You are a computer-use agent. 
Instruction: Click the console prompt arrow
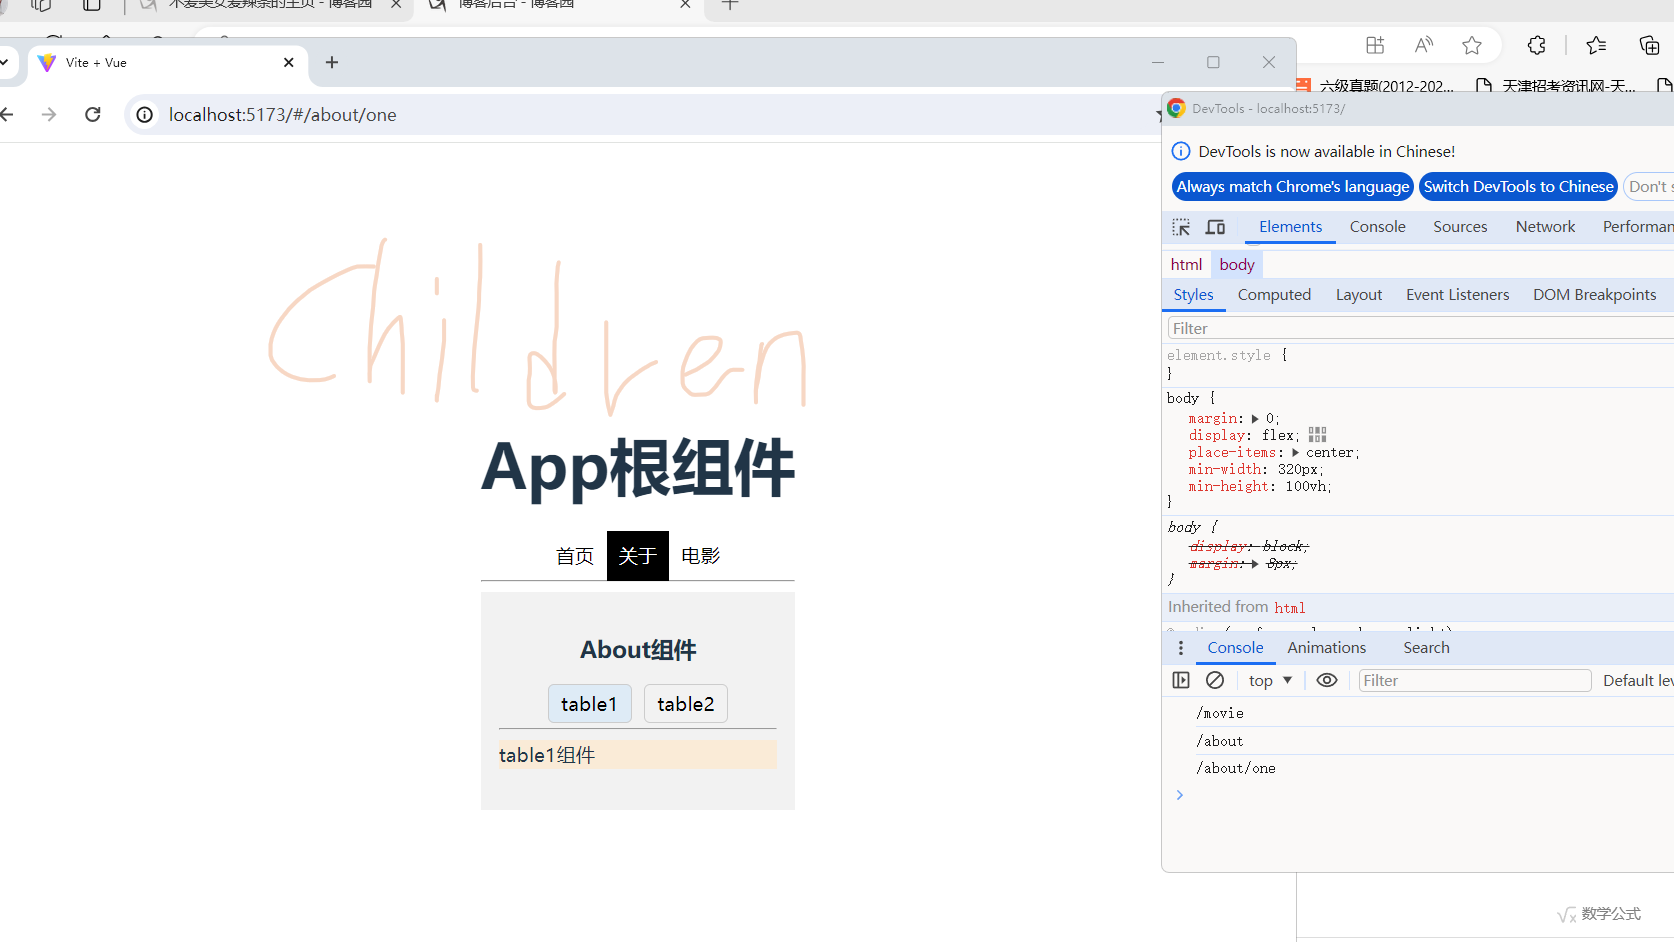(1180, 795)
